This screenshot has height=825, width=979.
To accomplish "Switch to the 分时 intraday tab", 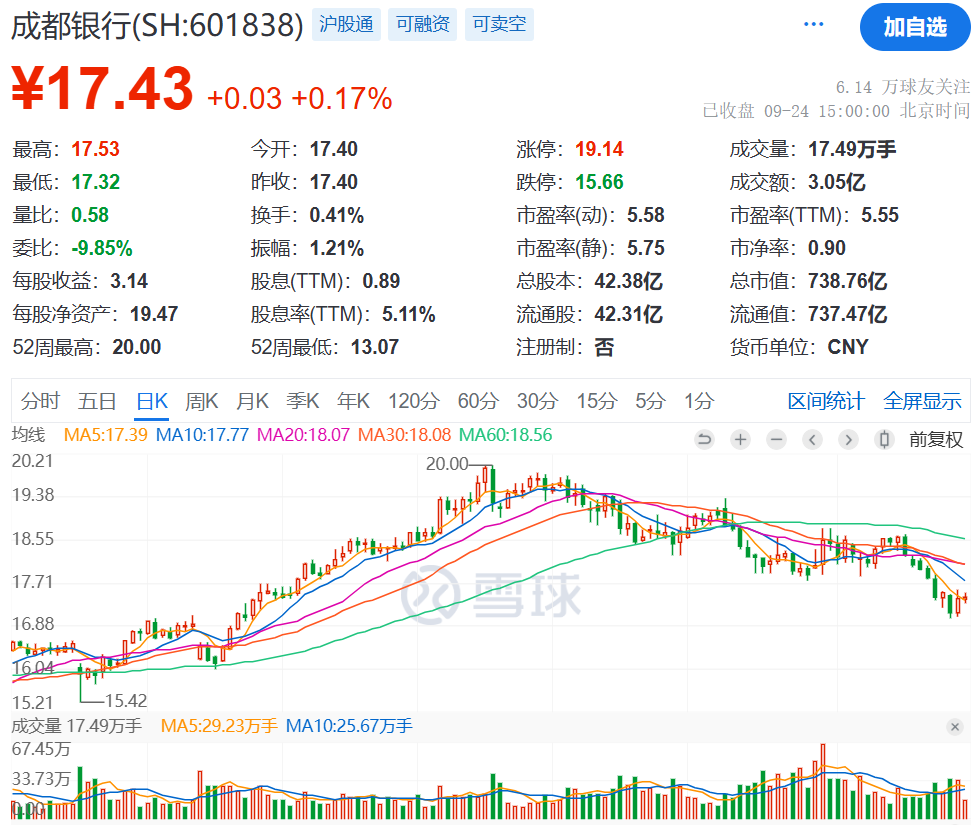I will [41, 402].
